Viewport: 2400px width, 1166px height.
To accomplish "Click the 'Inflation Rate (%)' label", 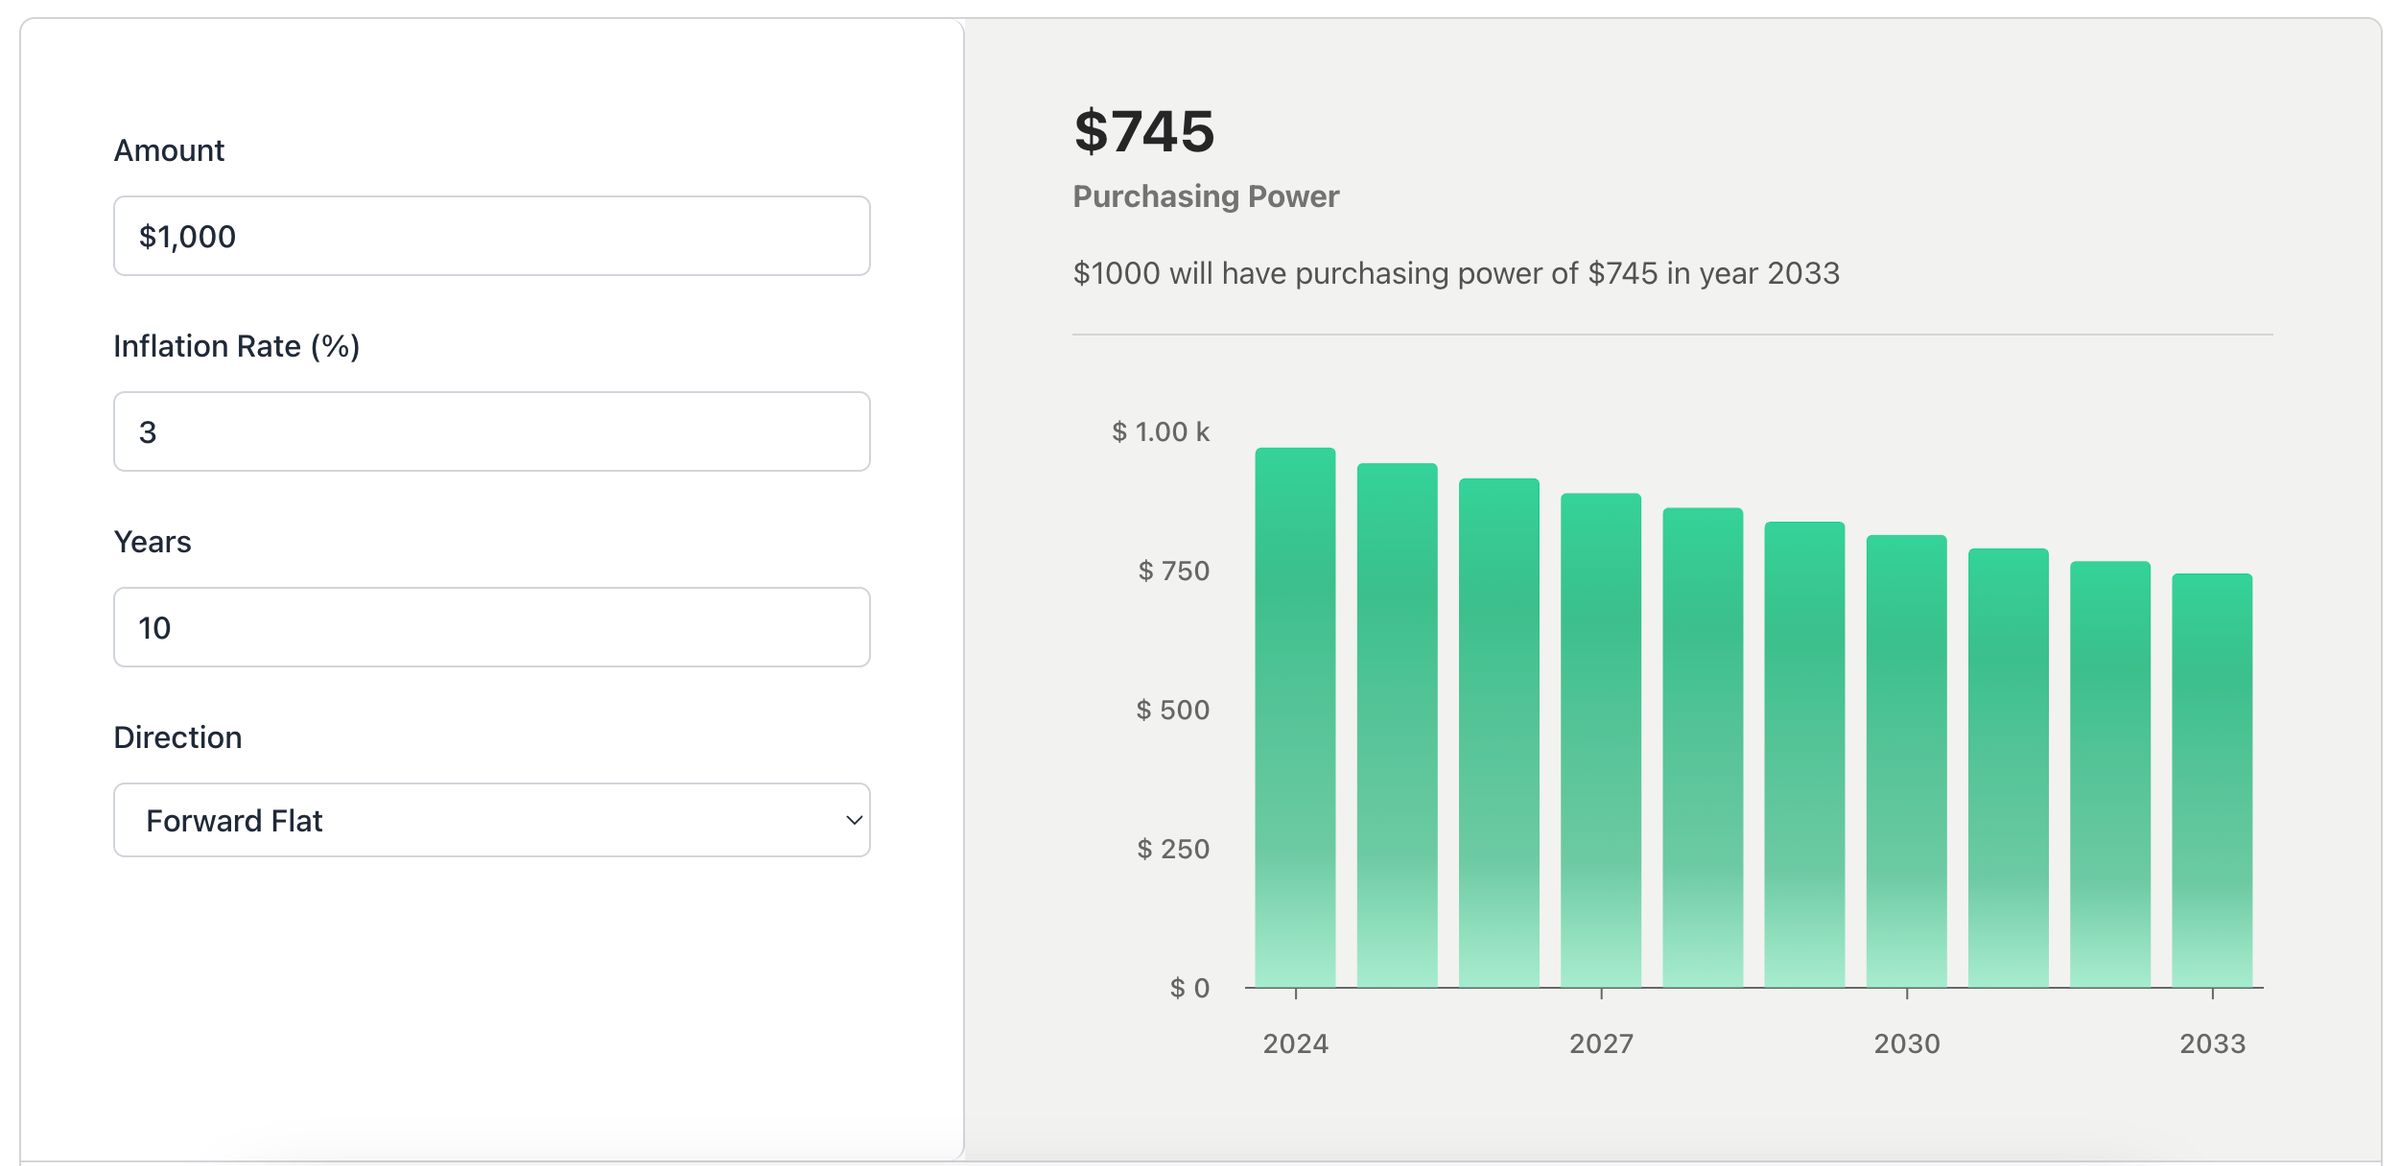I will [237, 346].
